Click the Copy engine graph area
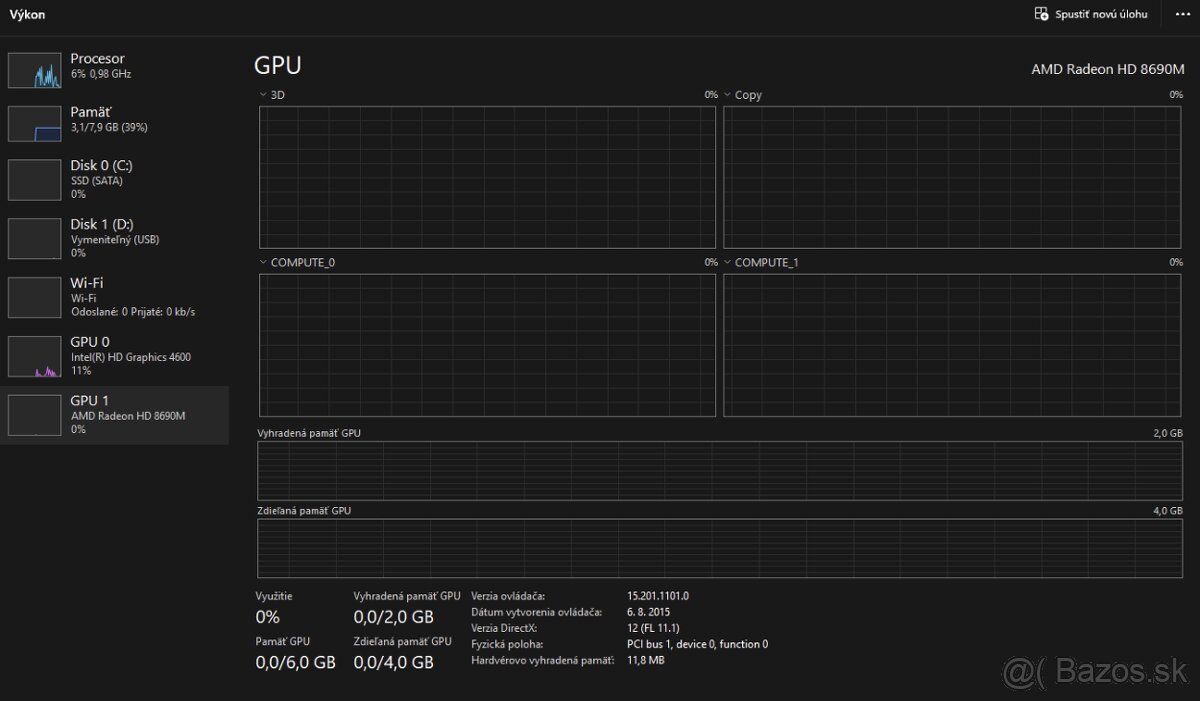This screenshot has width=1200, height=701. click(x=953, y=176)
